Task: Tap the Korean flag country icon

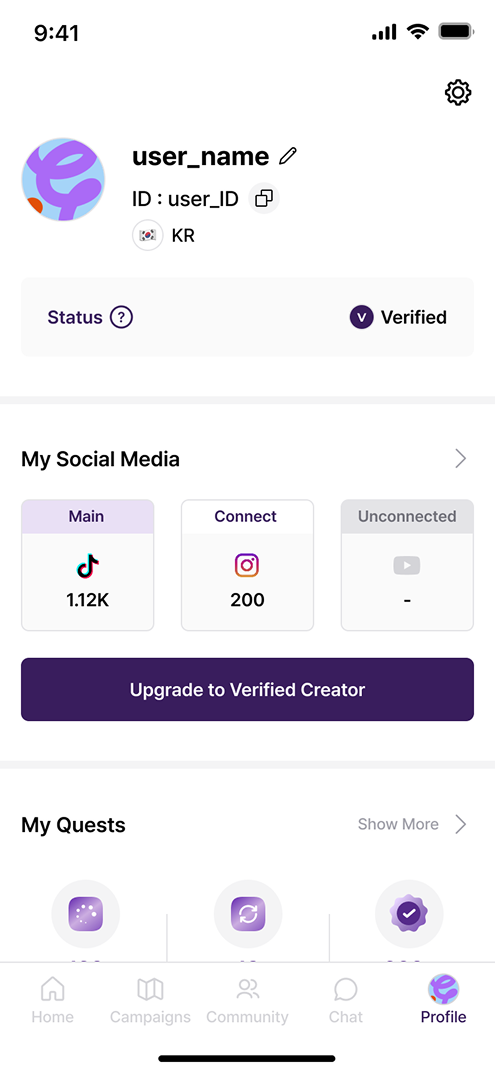Action: click(147, 235)
